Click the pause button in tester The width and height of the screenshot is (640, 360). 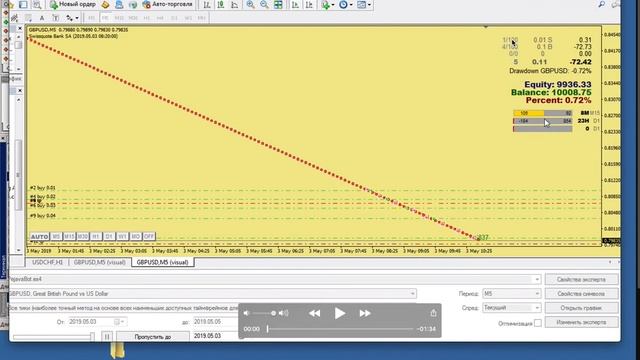[107, 337]
